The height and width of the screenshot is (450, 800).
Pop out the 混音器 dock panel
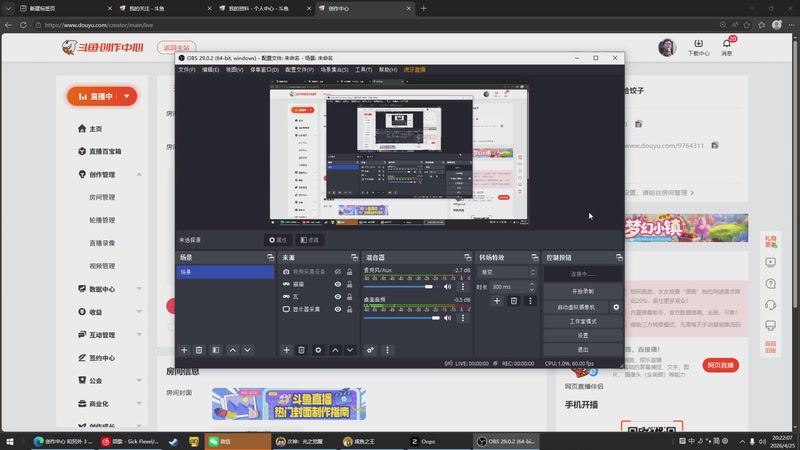(467, 258)
